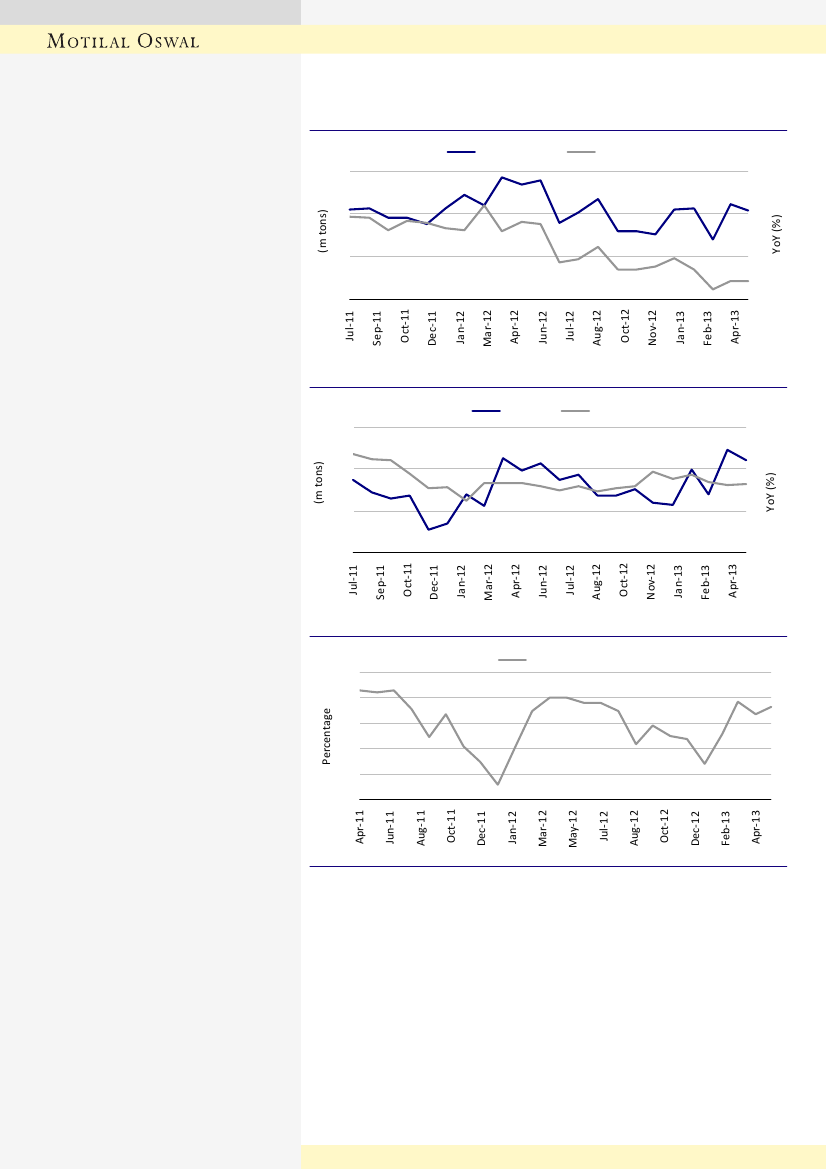
Task: Select the Jun-11 tick label
Action: 391,826
